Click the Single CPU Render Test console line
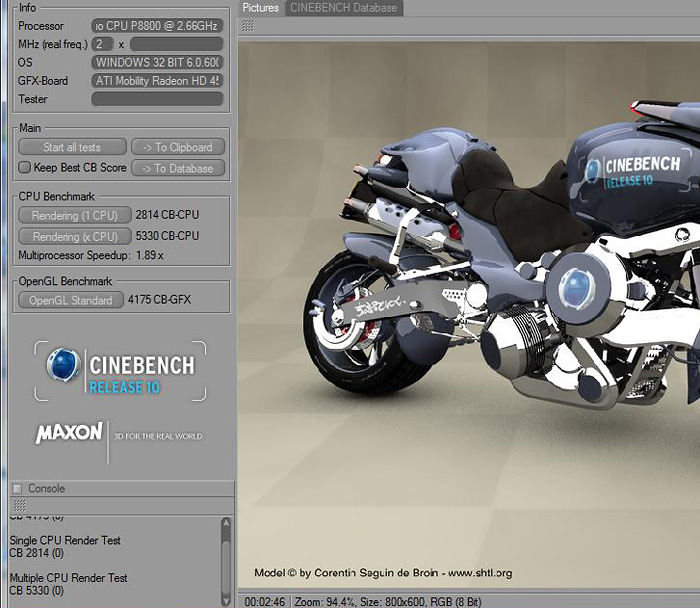The image size is (700, 608). pyautogui.click(x=65, y=541)
